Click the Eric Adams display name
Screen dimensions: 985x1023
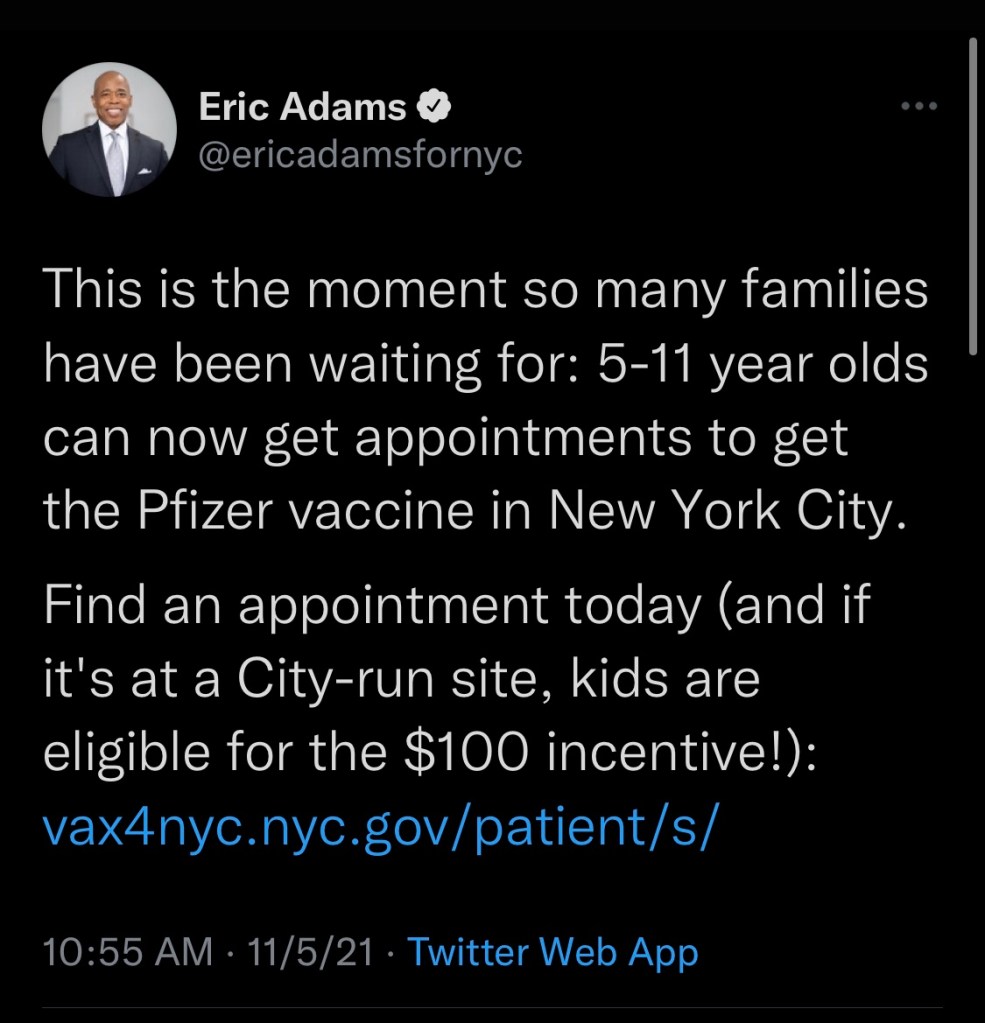tap(303, 107)
